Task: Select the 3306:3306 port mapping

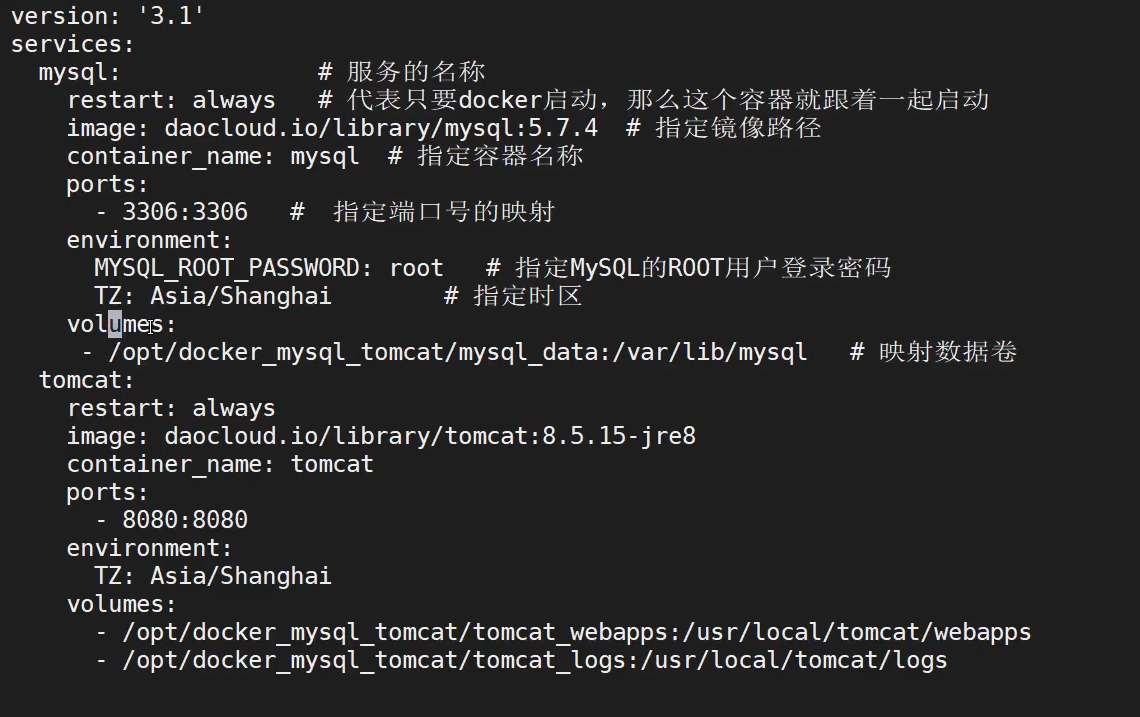Action: pyautogui.click(x=185, y=212)
